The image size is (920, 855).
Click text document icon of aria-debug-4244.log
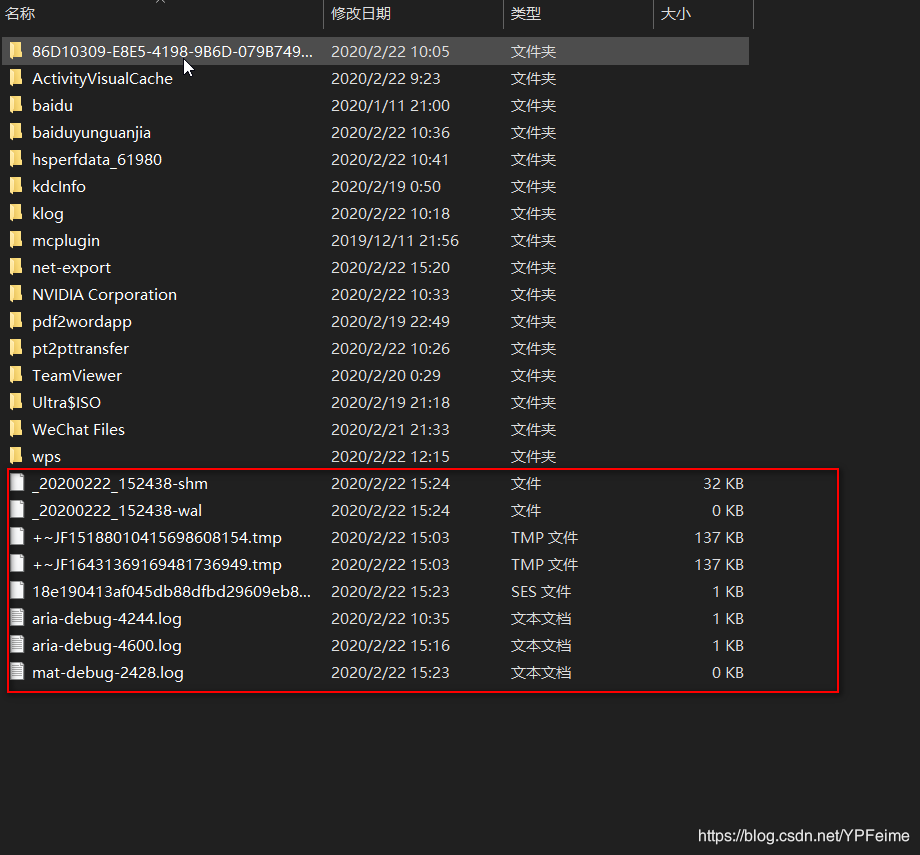coord(17,617)
